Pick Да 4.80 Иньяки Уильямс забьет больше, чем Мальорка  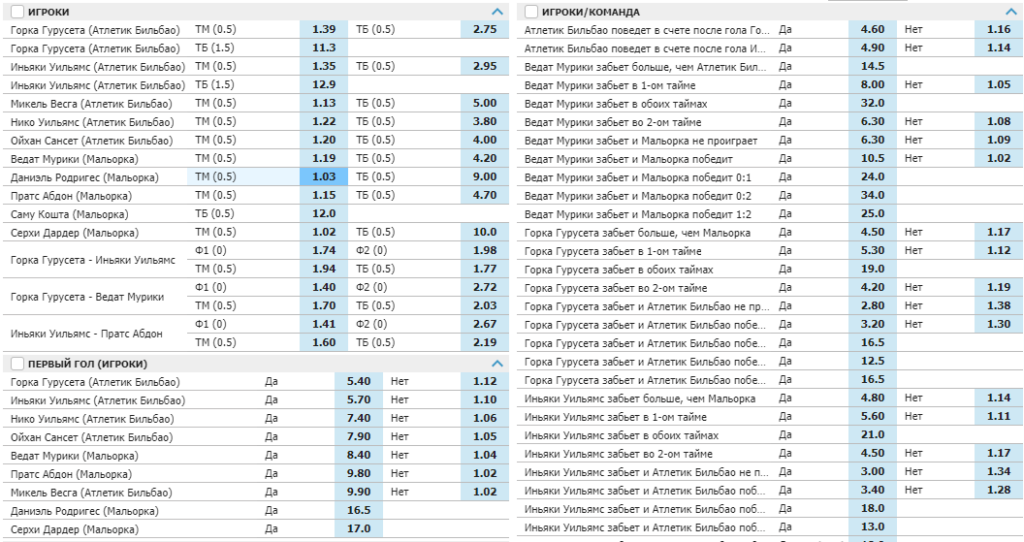pos(872,398)
